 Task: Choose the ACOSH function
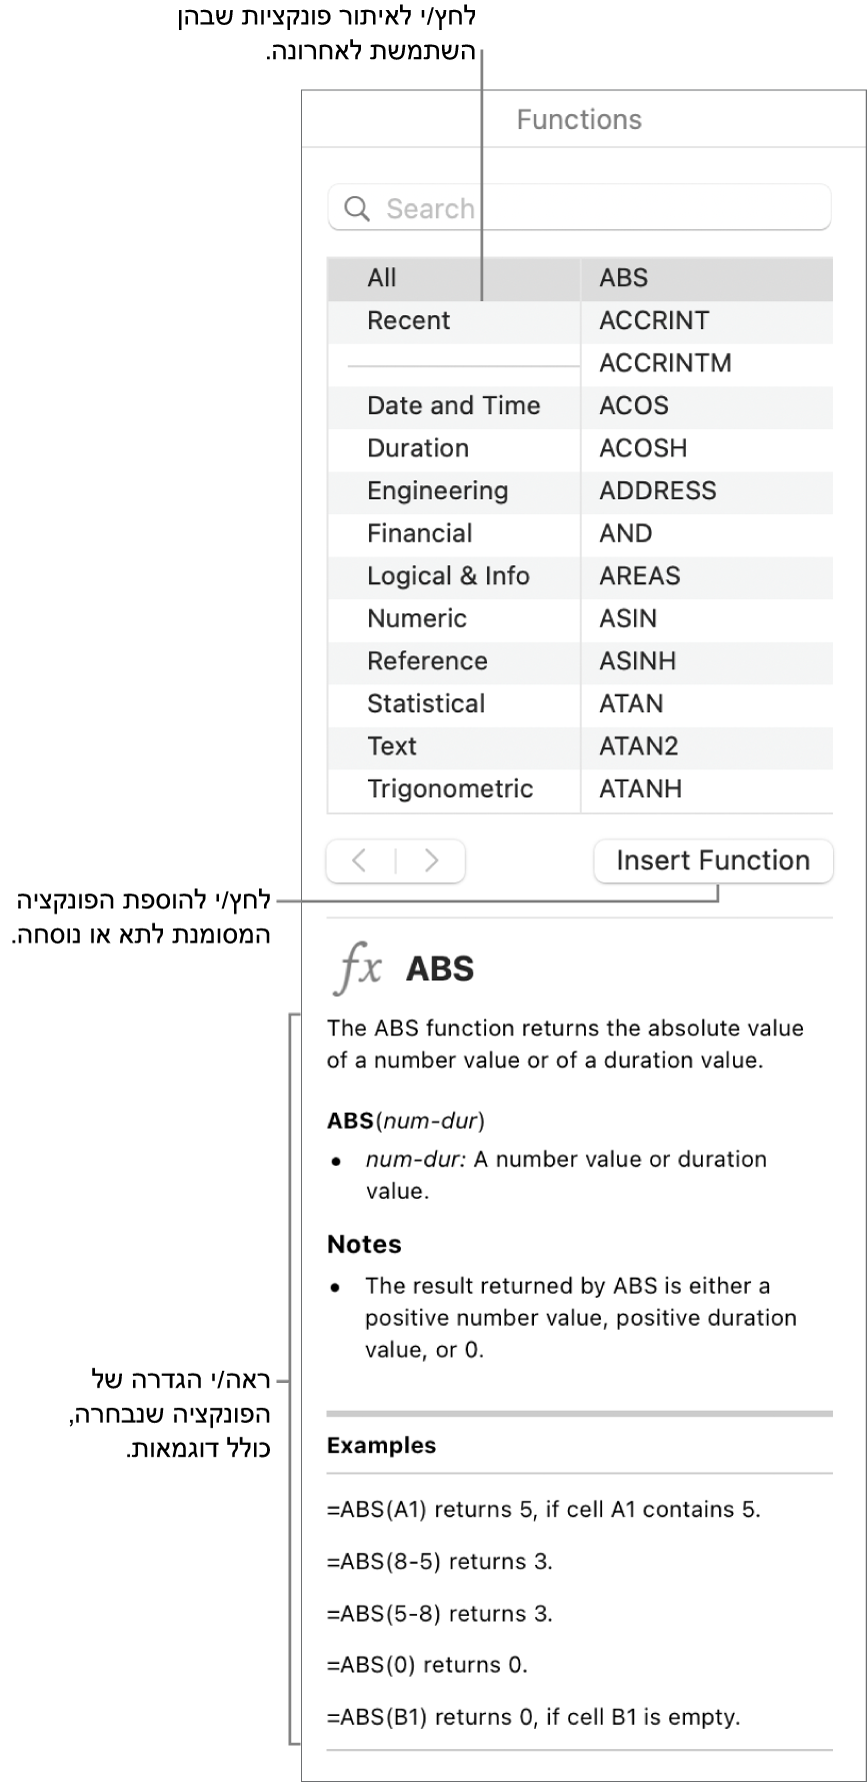642,448
